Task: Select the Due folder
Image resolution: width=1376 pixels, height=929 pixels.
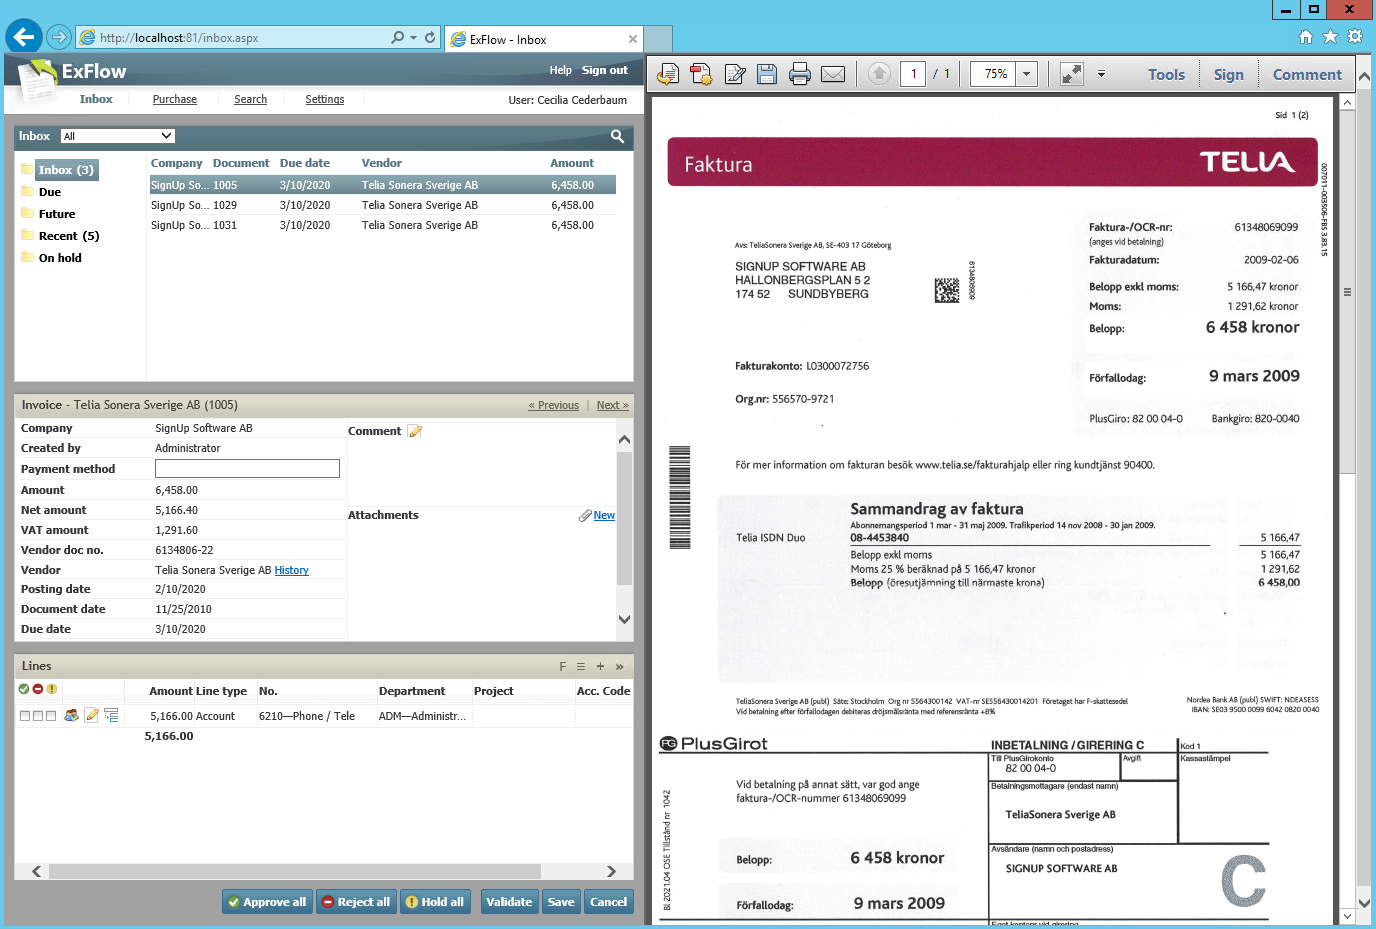Action: point(50,192)
